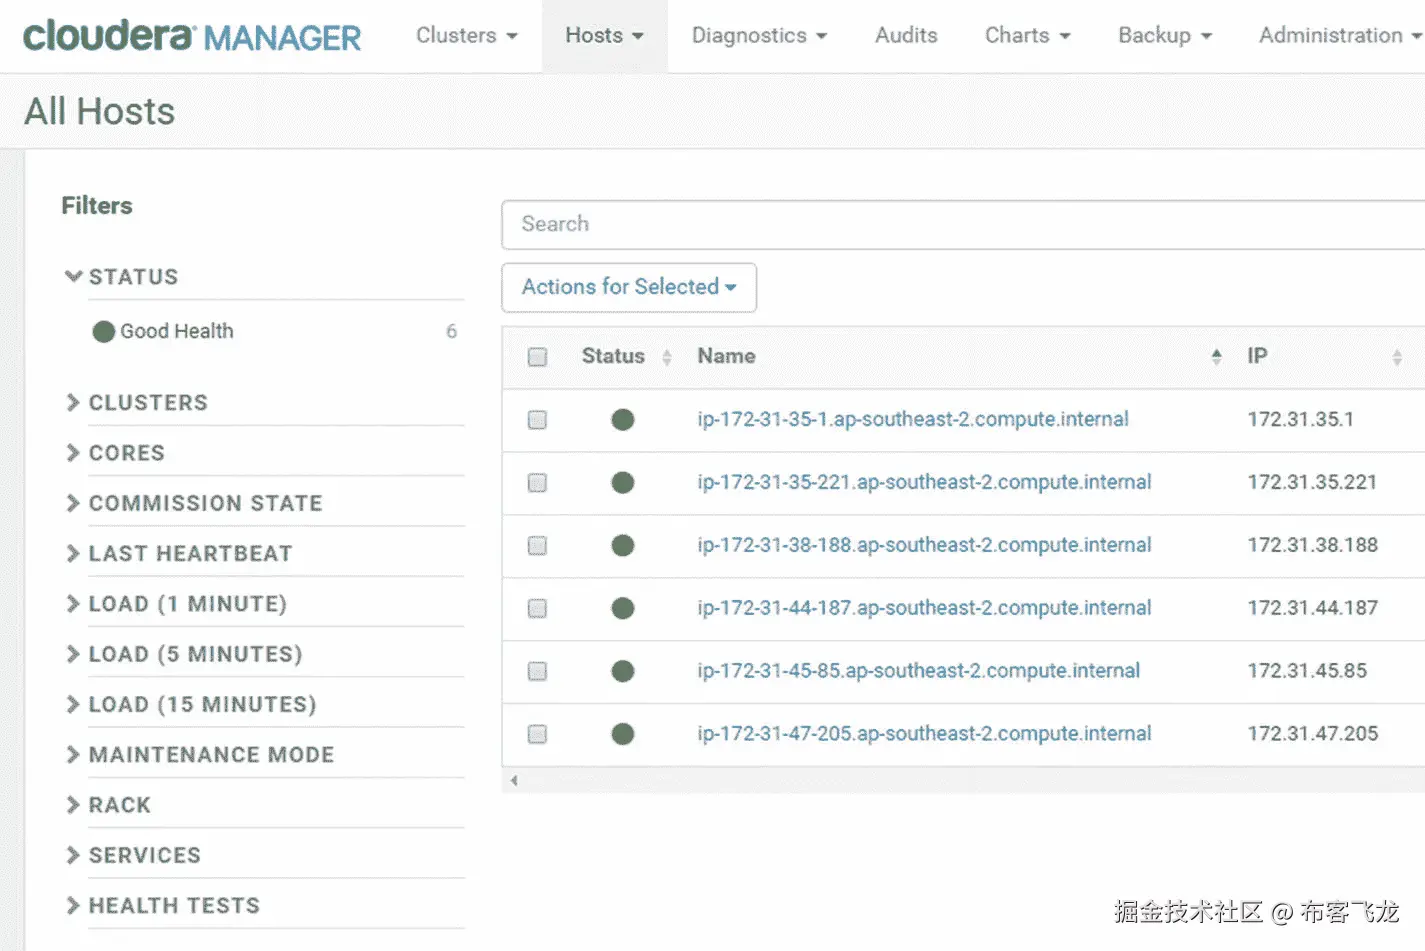Expand the CLUSTERS filter
Image resolution: width=1425 pixels, height=951 pixels.
coord(137,403)
